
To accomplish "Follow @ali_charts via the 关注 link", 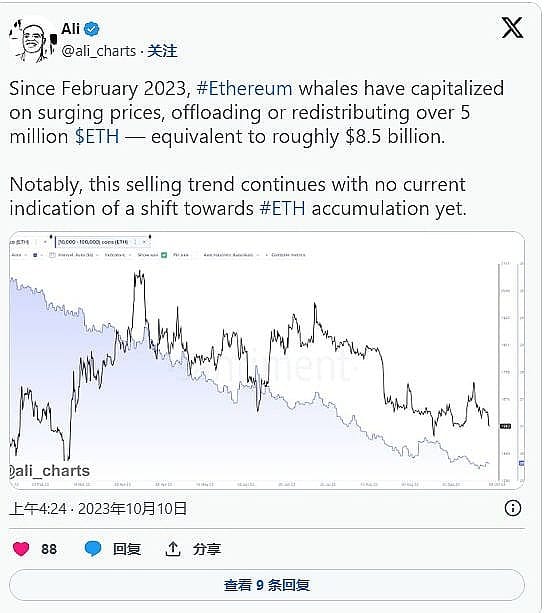I will (x=162, y=51).
